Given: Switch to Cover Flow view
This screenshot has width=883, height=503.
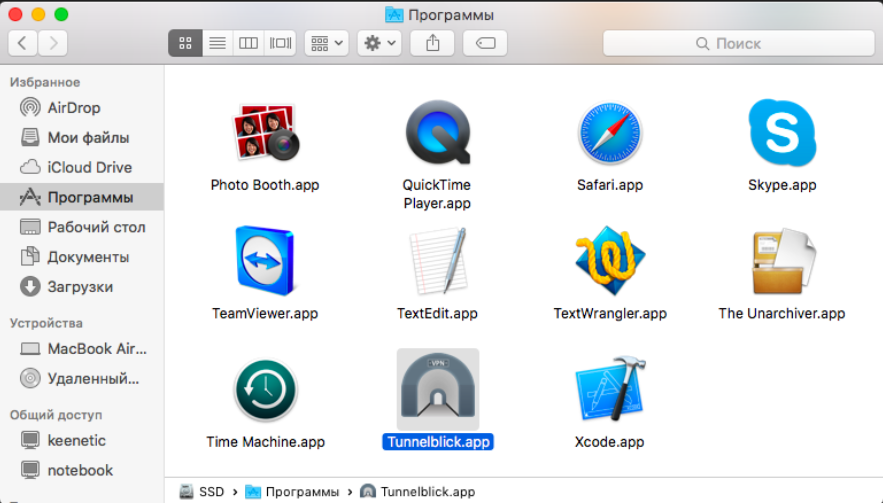Looking at the screenshot, I should tap(280, 43).
